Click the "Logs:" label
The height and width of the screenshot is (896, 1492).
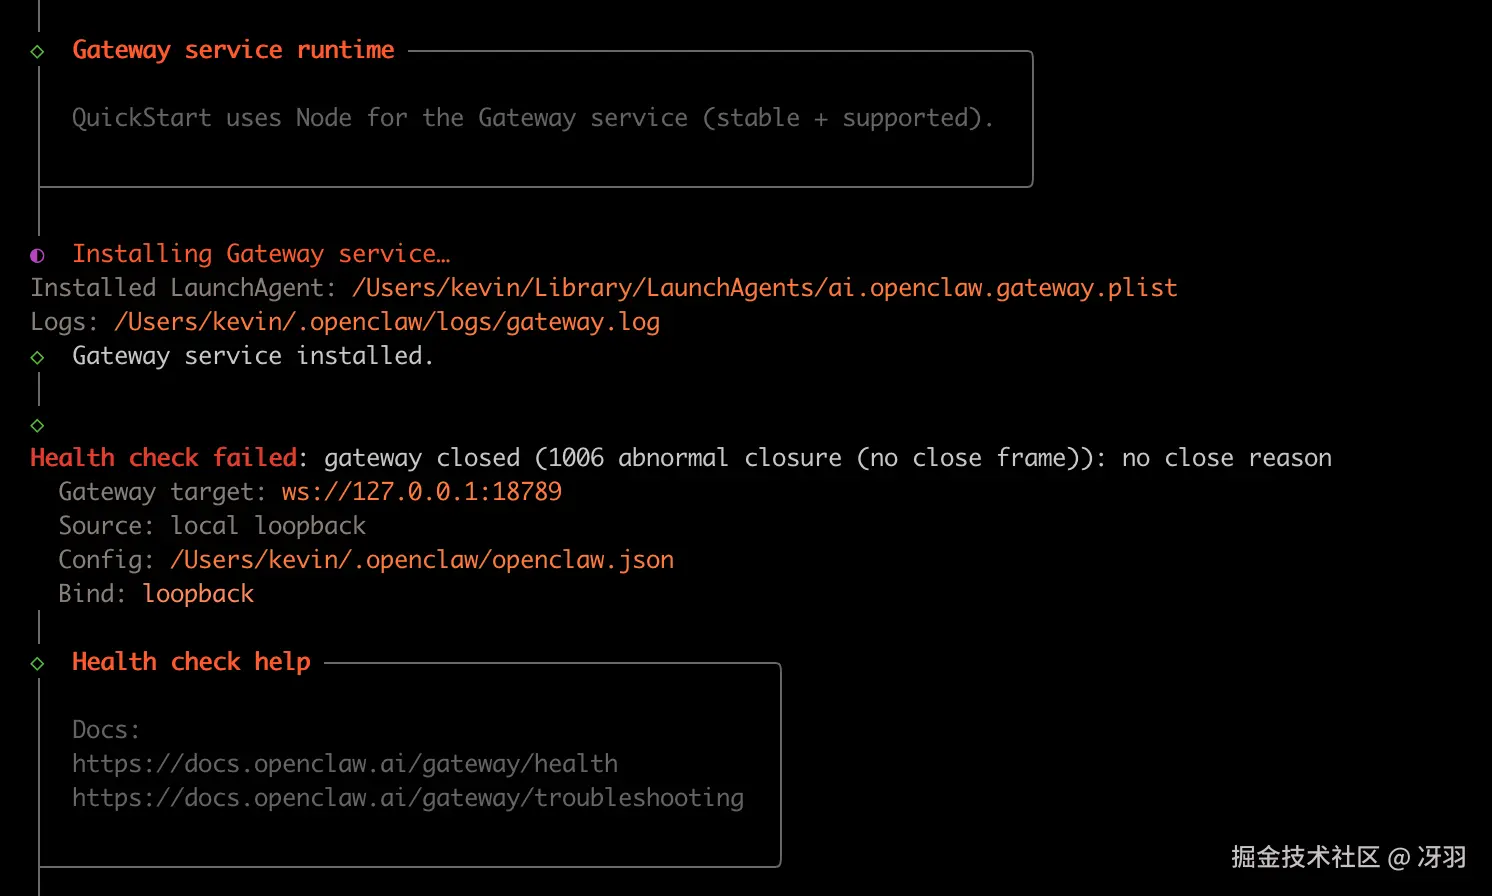coord(65,322)
